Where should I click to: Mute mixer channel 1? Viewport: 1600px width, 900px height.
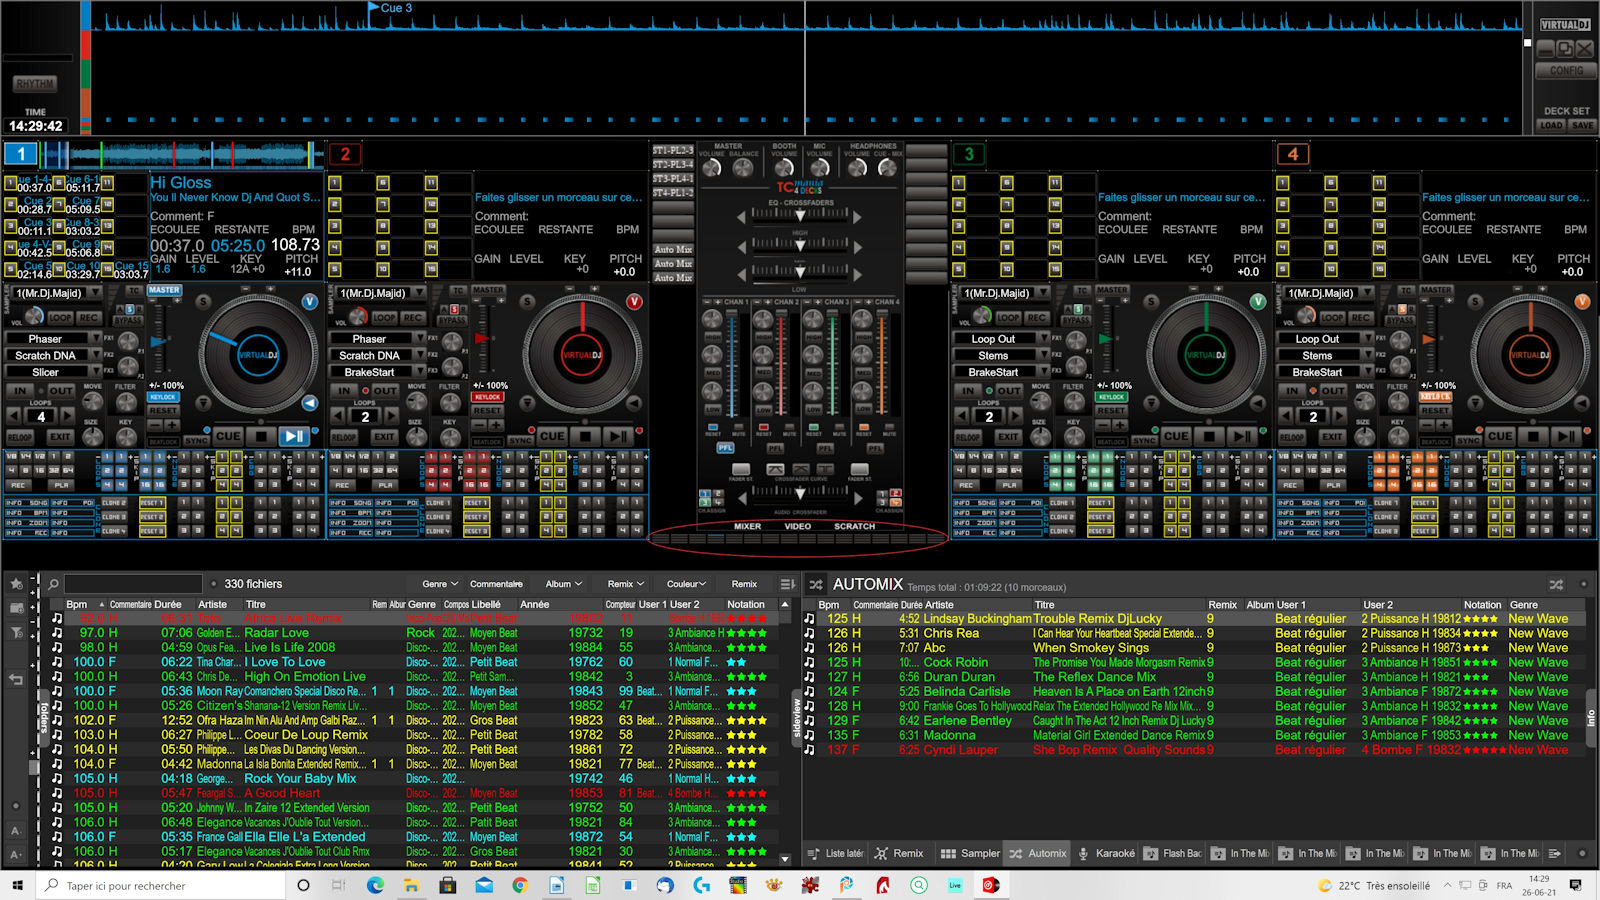739,428
